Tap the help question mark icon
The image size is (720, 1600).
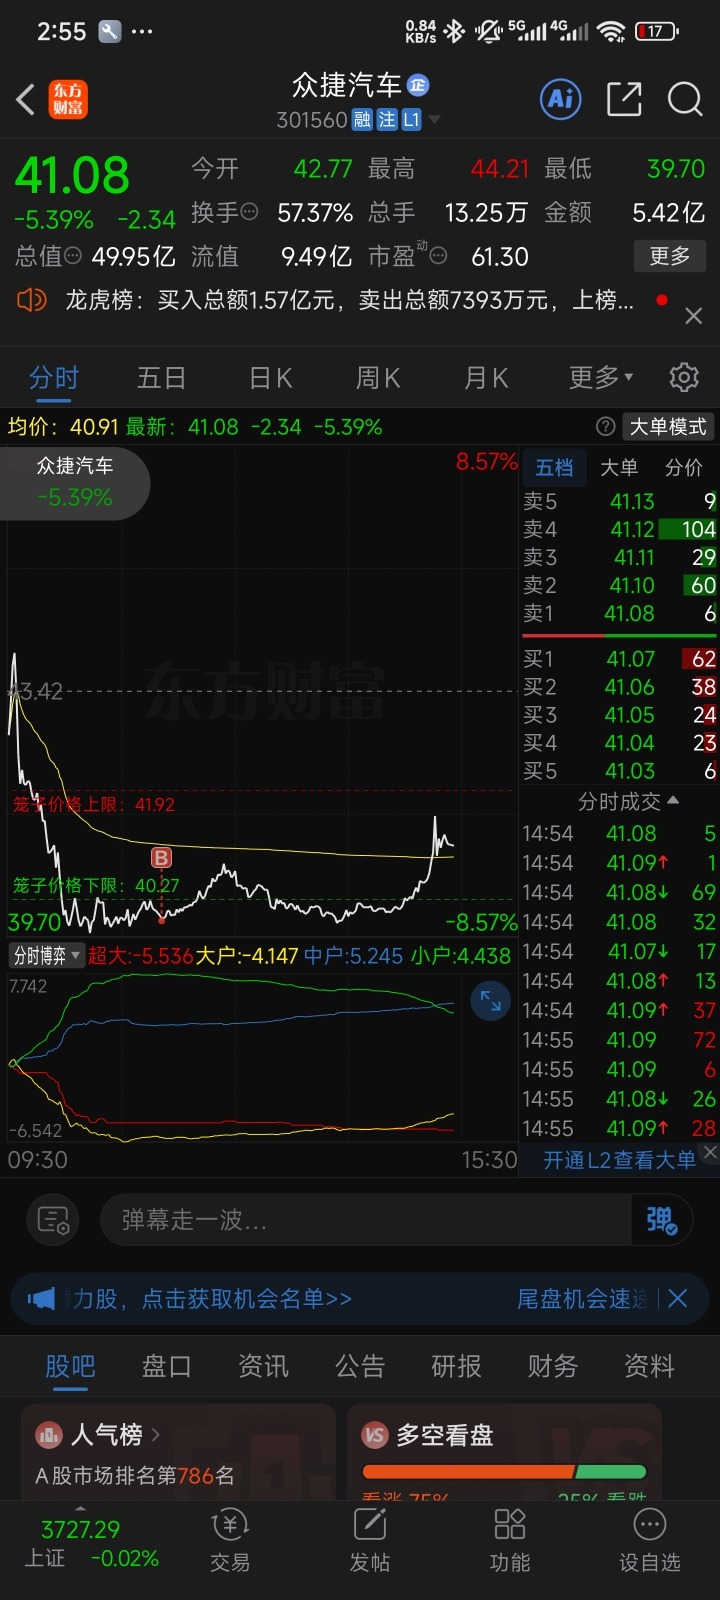(604, 427)
